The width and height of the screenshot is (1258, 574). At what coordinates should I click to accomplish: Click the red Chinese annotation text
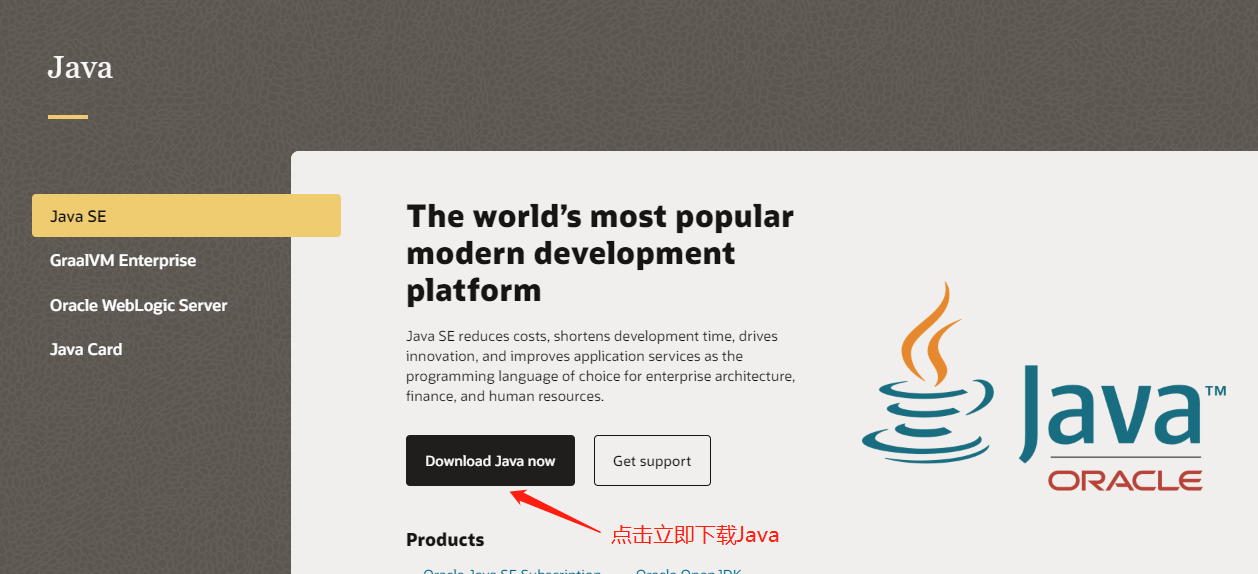pyautogui.click(x=695, y=535)
